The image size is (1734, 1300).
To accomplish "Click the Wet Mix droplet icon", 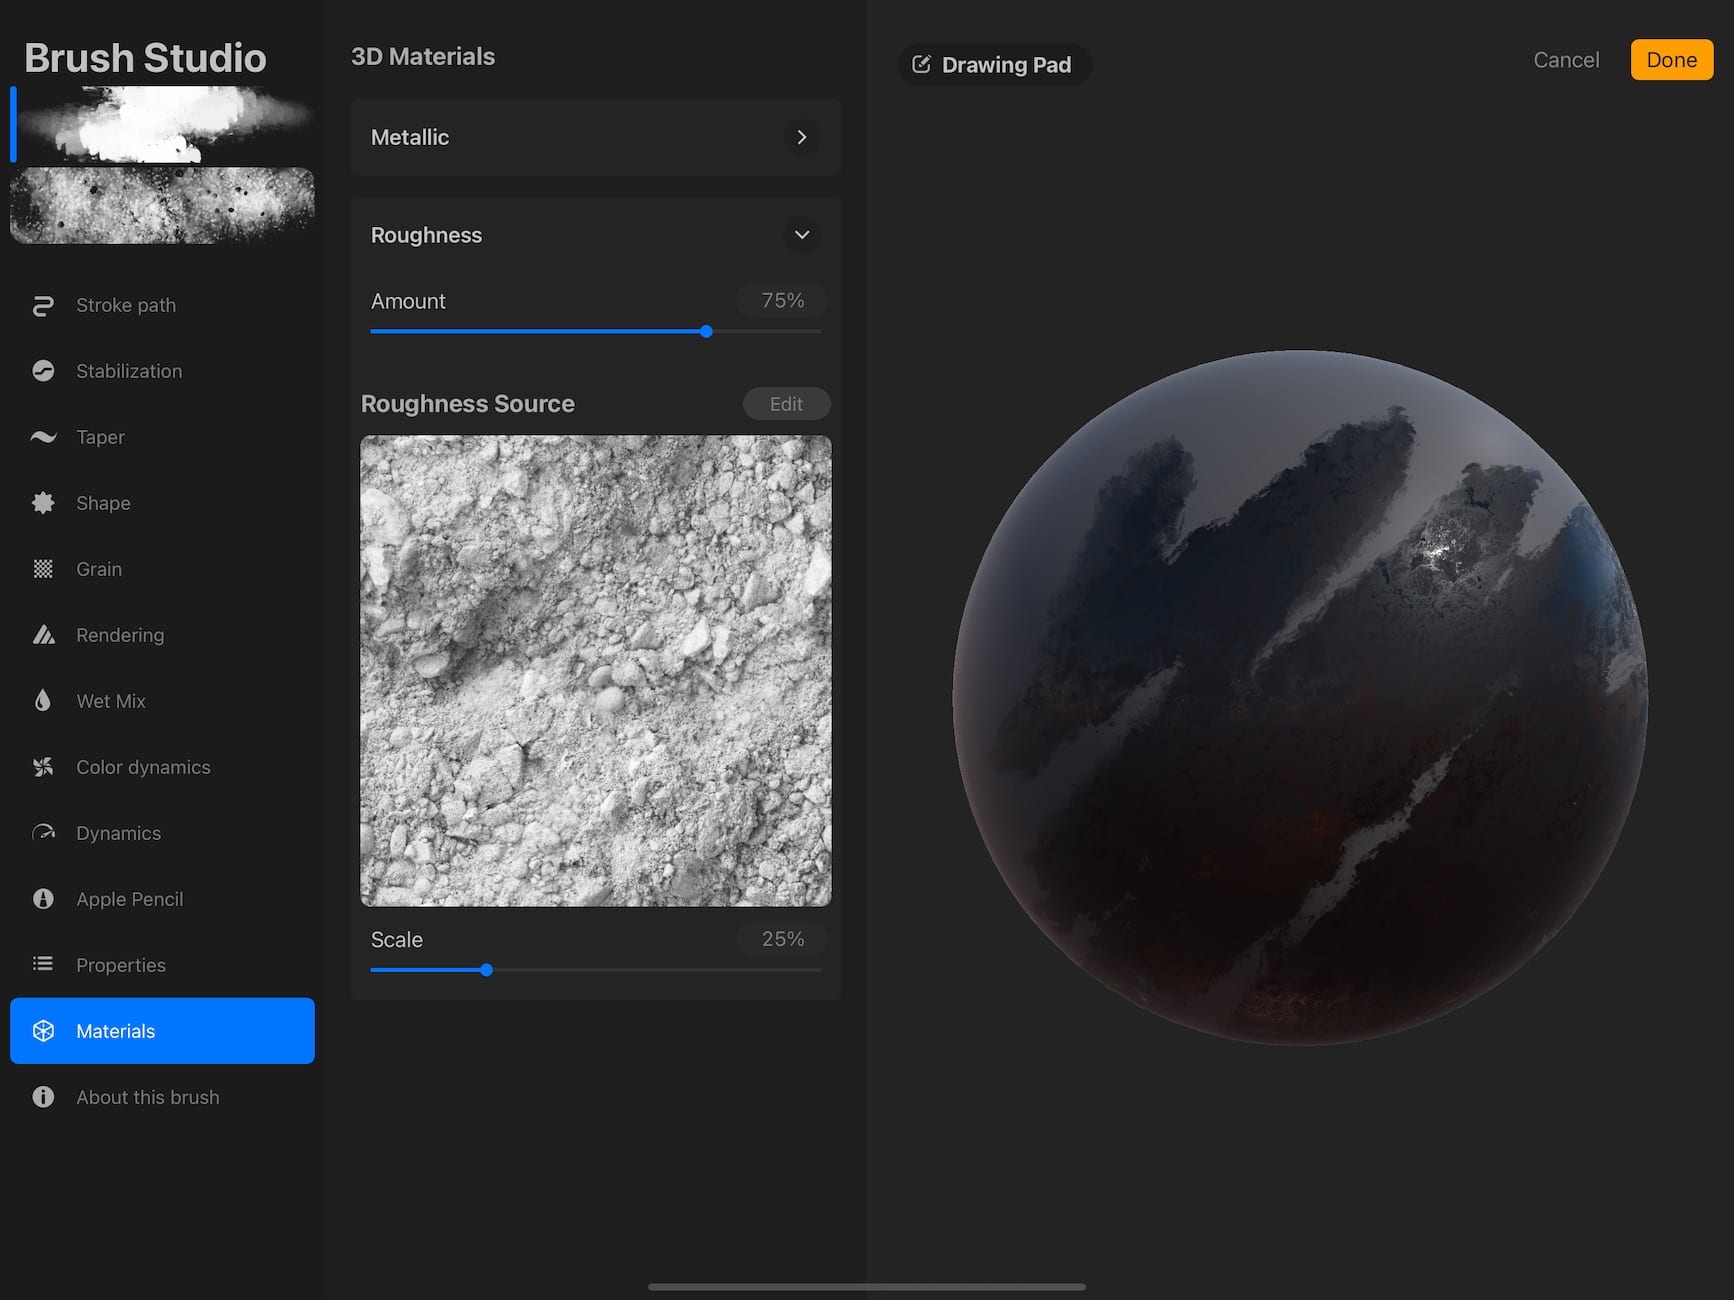I will pyautogui.click(x=43, y=701).
